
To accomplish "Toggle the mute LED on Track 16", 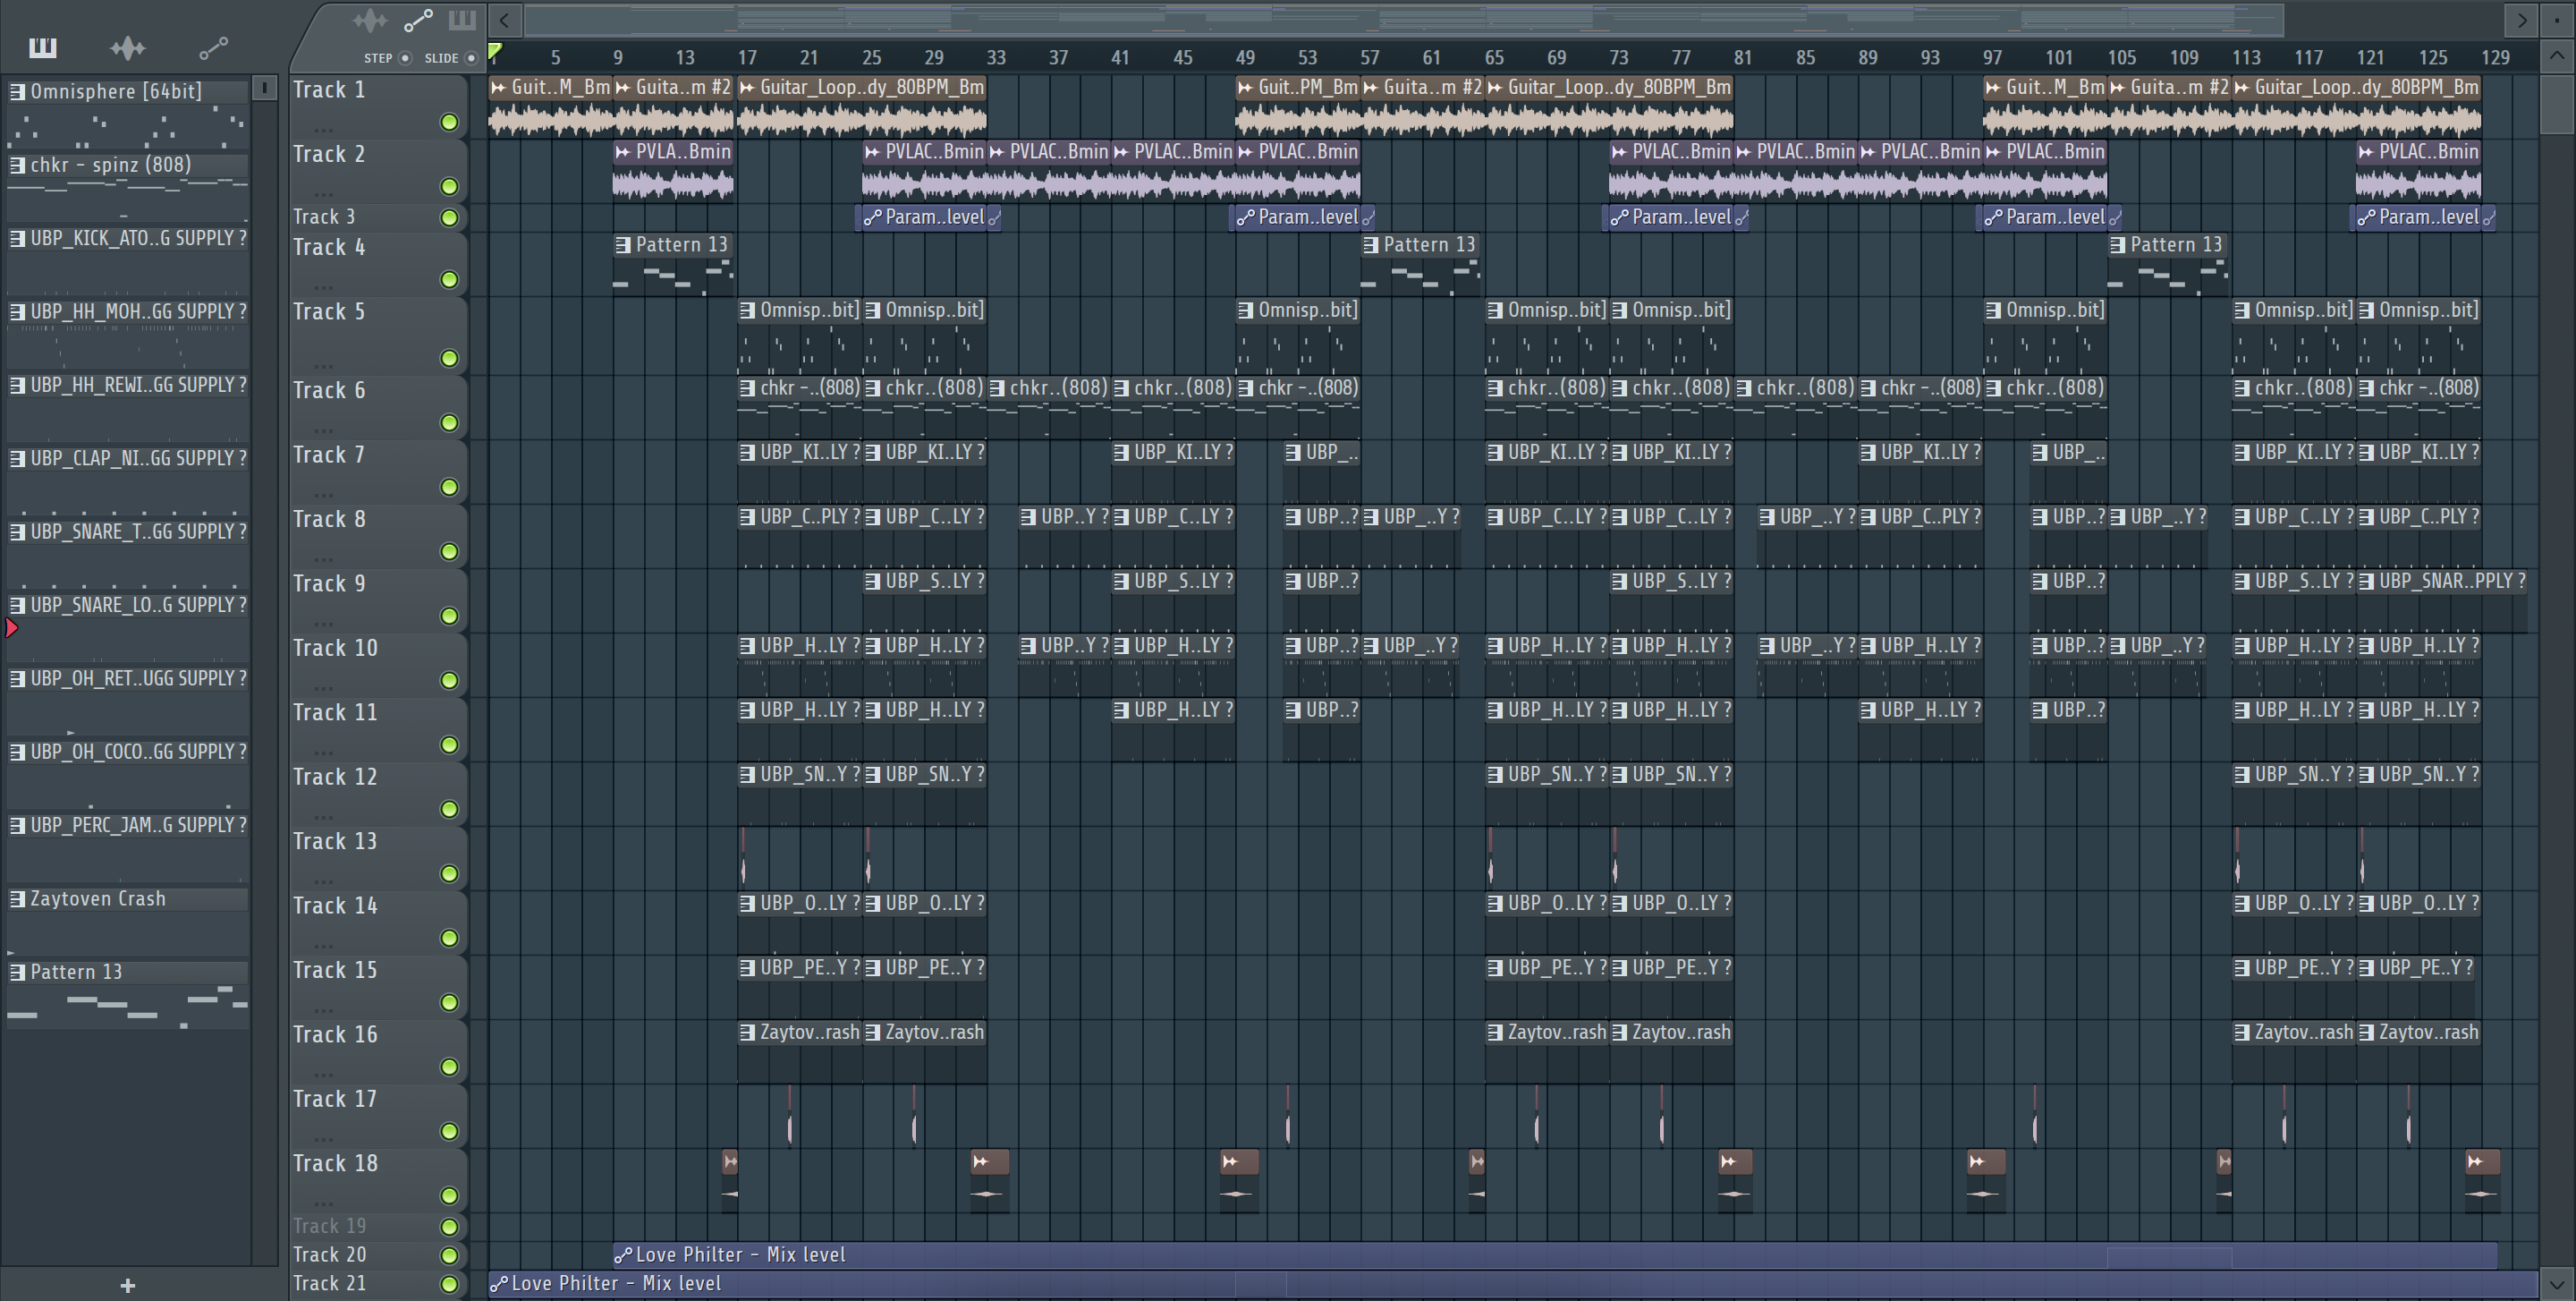I will tap(449, 1067).
